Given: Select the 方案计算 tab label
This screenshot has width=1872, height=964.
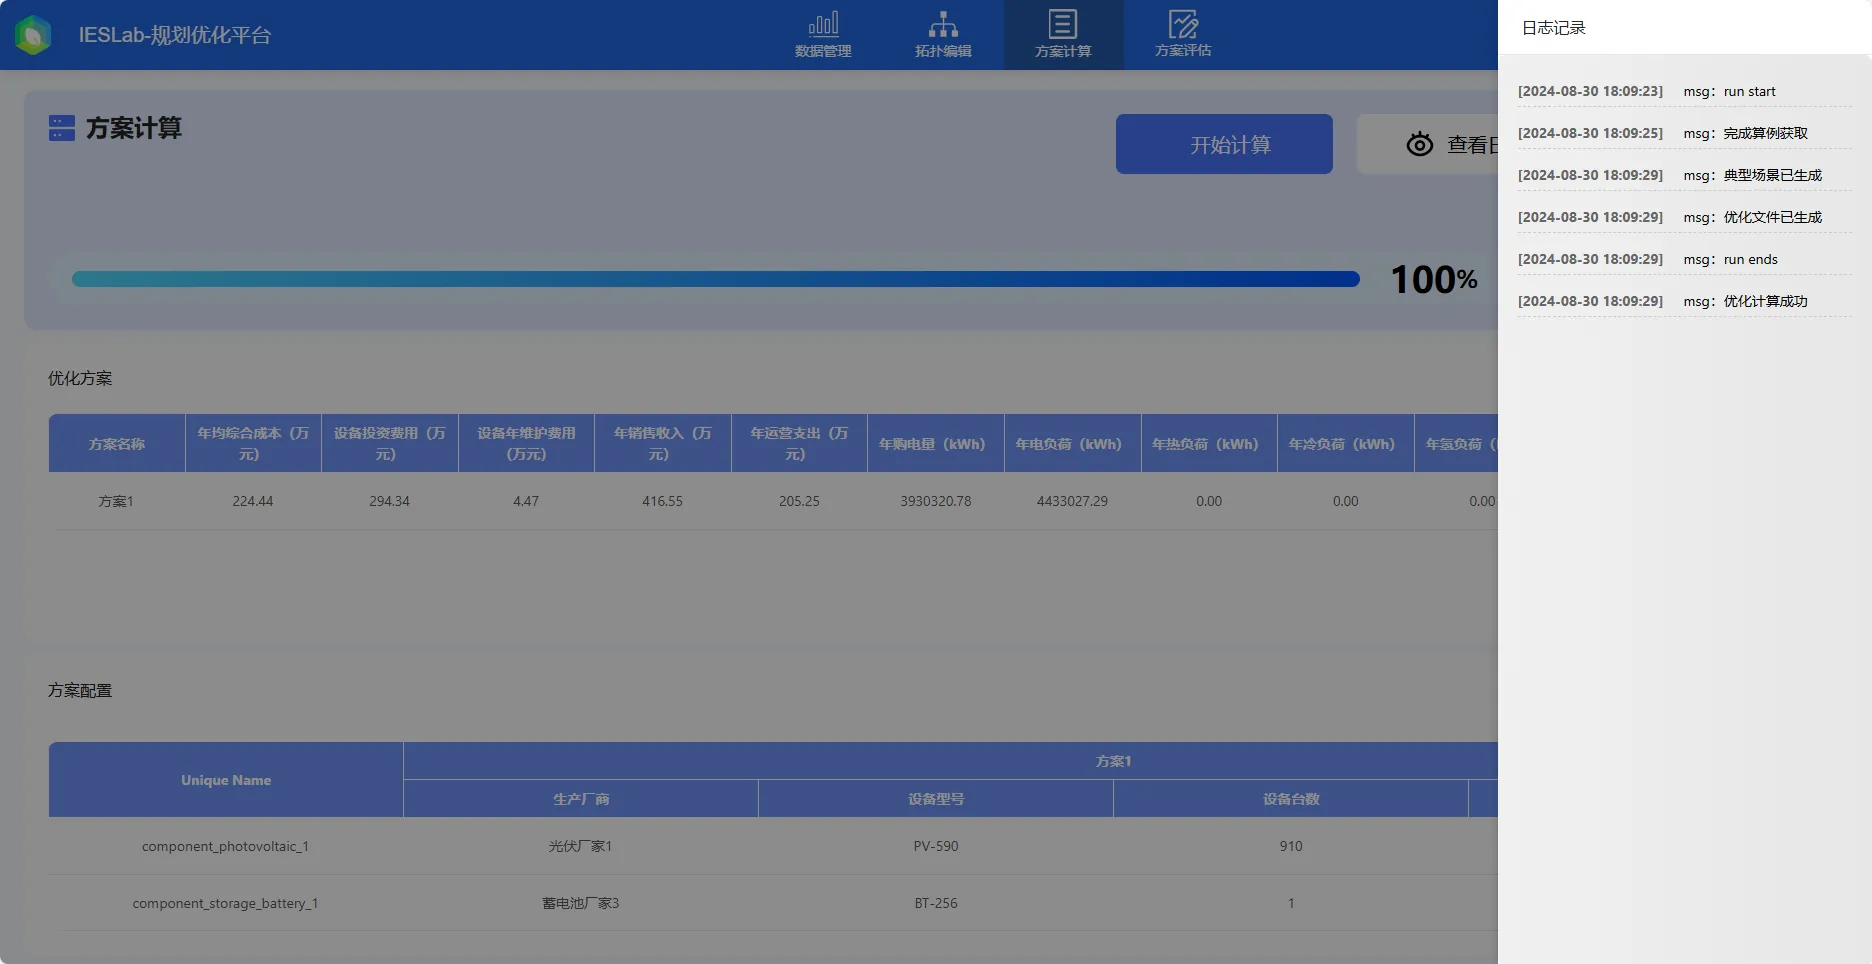Looking at the screenshot, I should pos(1063,51).
